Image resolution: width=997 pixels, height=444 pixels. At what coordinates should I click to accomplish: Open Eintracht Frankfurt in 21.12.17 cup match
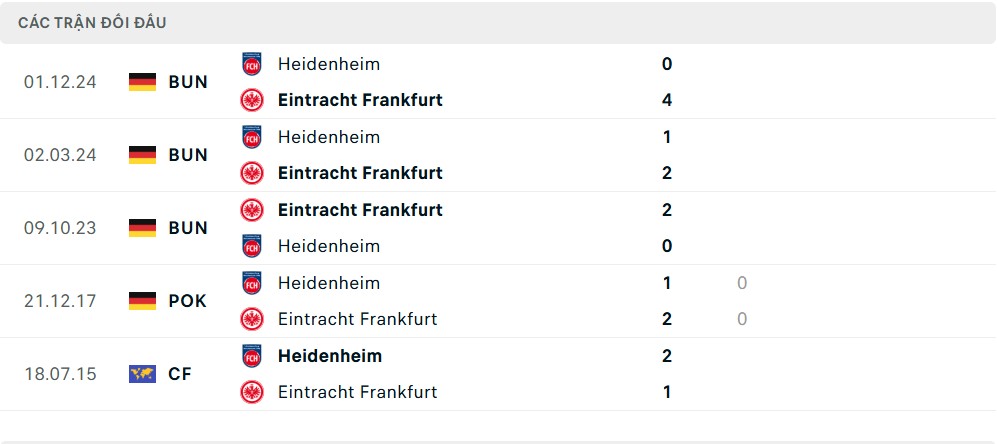point(357,319)
